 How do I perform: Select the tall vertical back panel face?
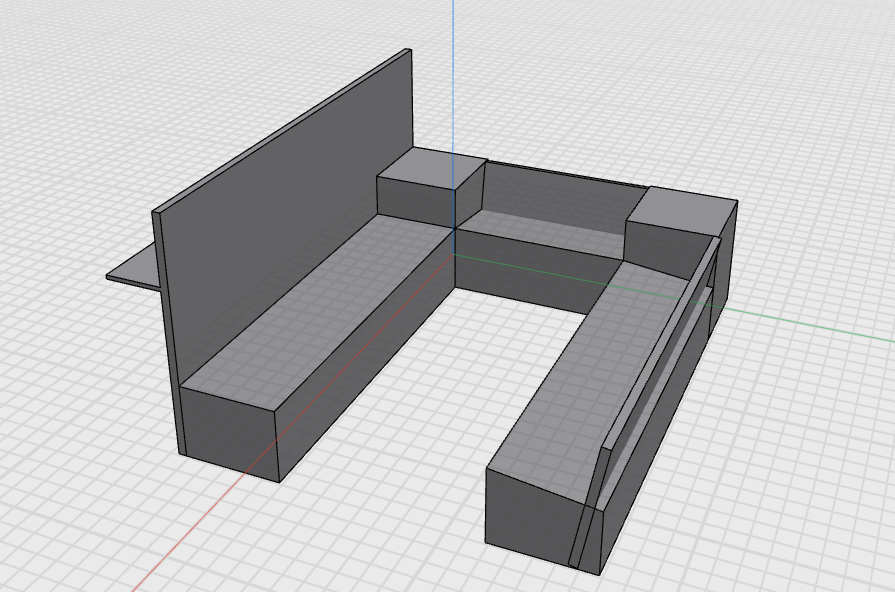(x=285, y=211)
